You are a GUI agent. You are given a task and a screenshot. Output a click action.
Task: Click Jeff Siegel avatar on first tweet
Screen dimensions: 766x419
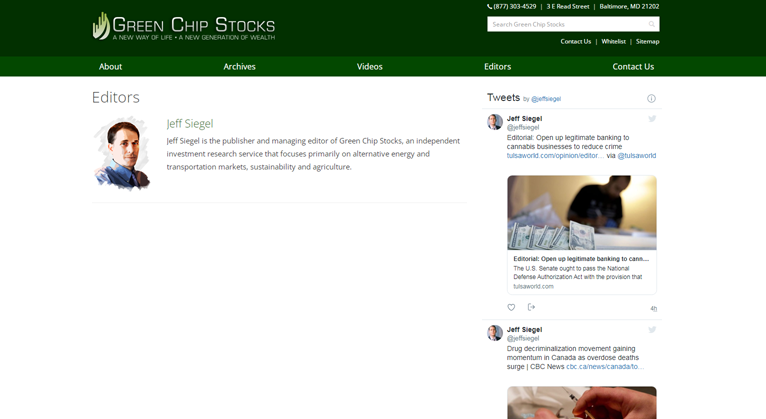(x=495, y=122)
